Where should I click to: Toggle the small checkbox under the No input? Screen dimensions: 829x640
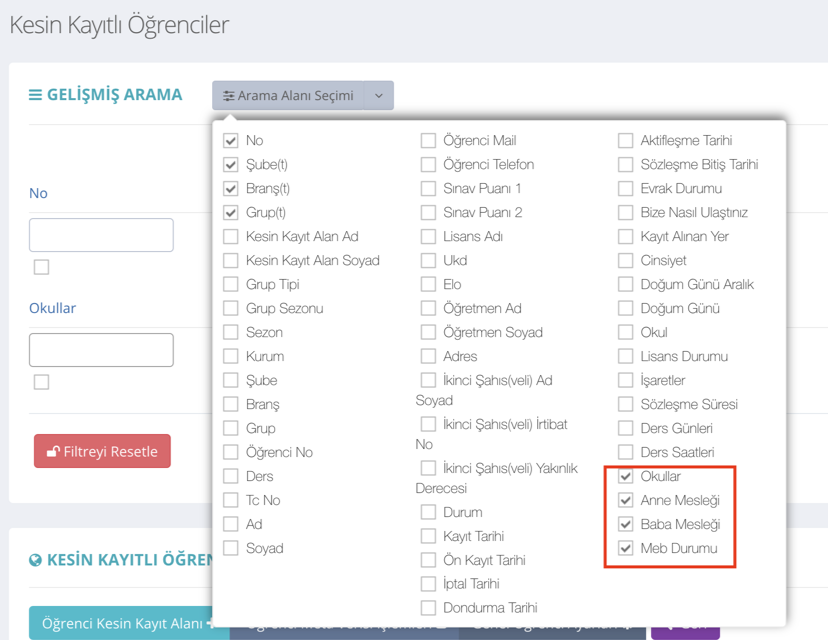(41, 267)
